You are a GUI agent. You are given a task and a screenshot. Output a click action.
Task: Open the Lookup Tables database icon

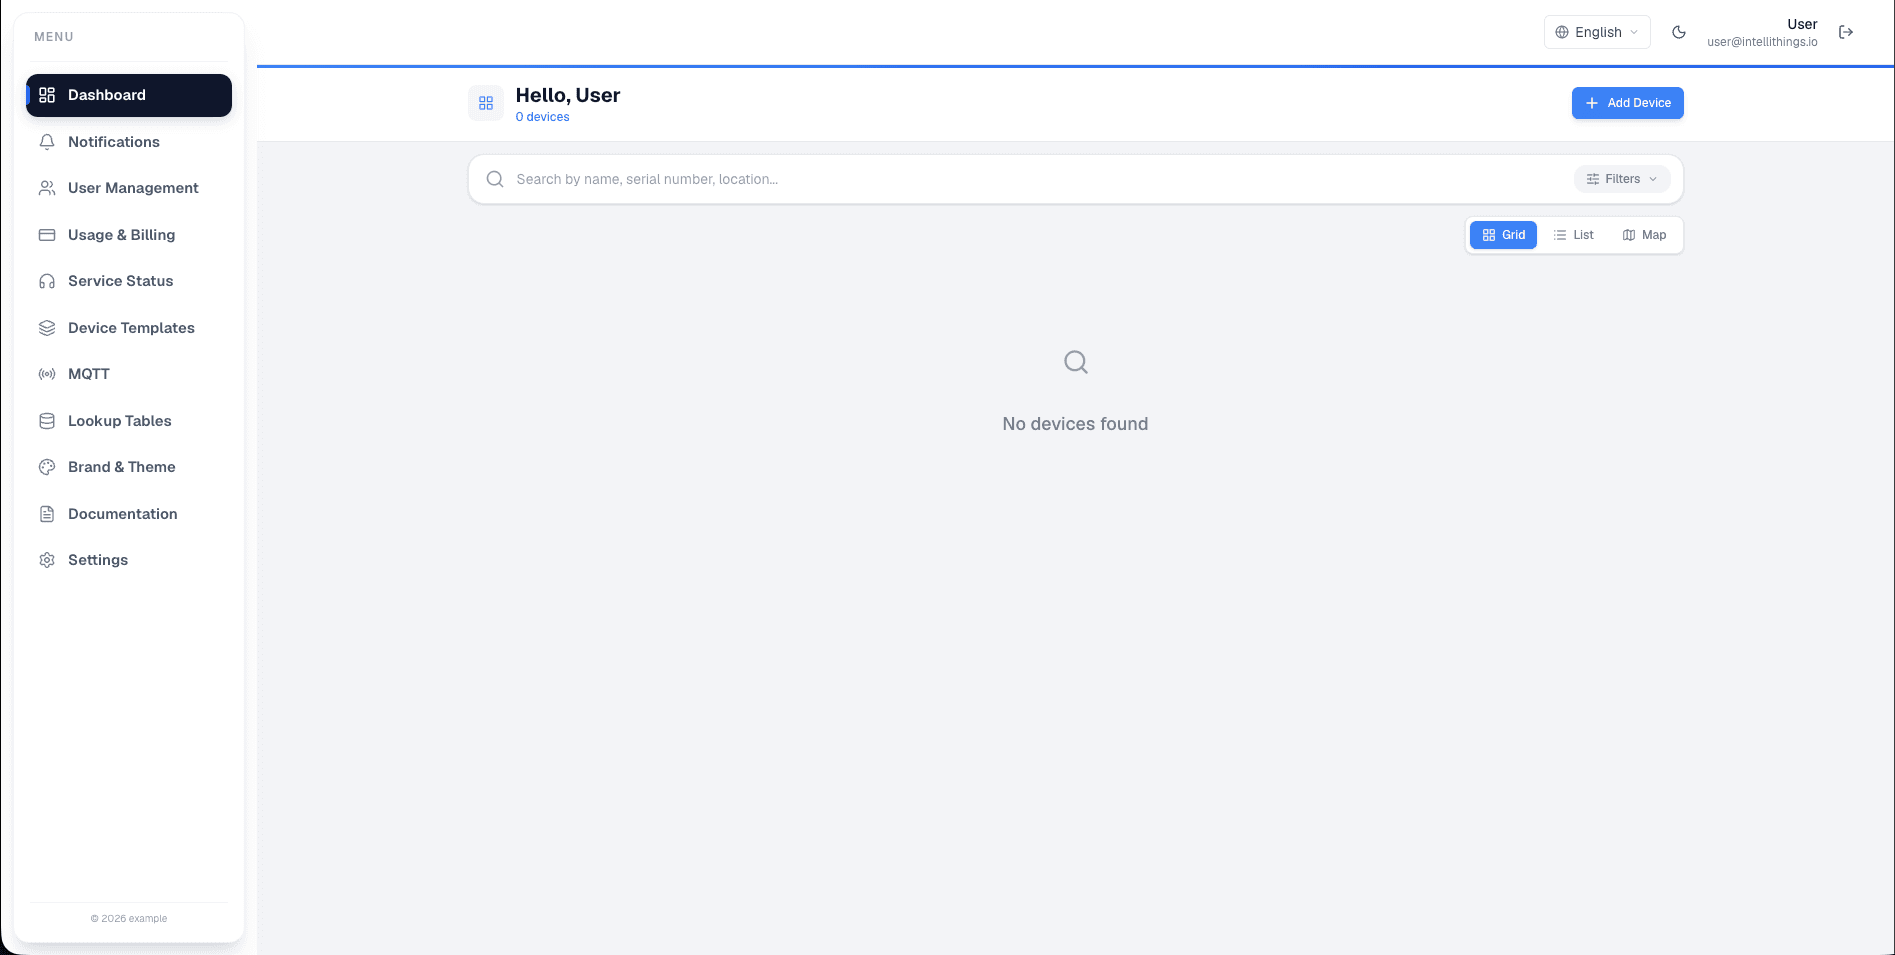(47, 421)
